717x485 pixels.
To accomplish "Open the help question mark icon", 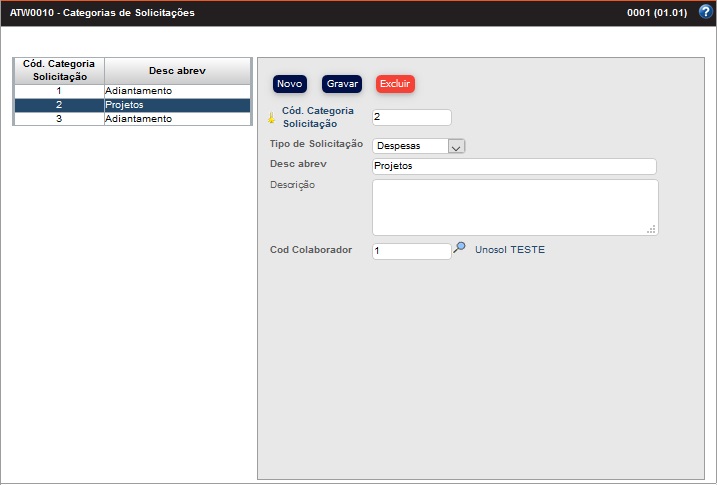I will click(x=705, y=12).
